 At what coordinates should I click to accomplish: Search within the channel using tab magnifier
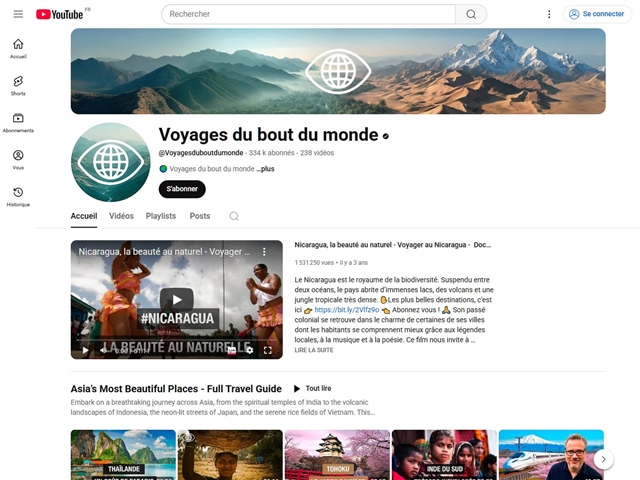(x=234, y=216)
